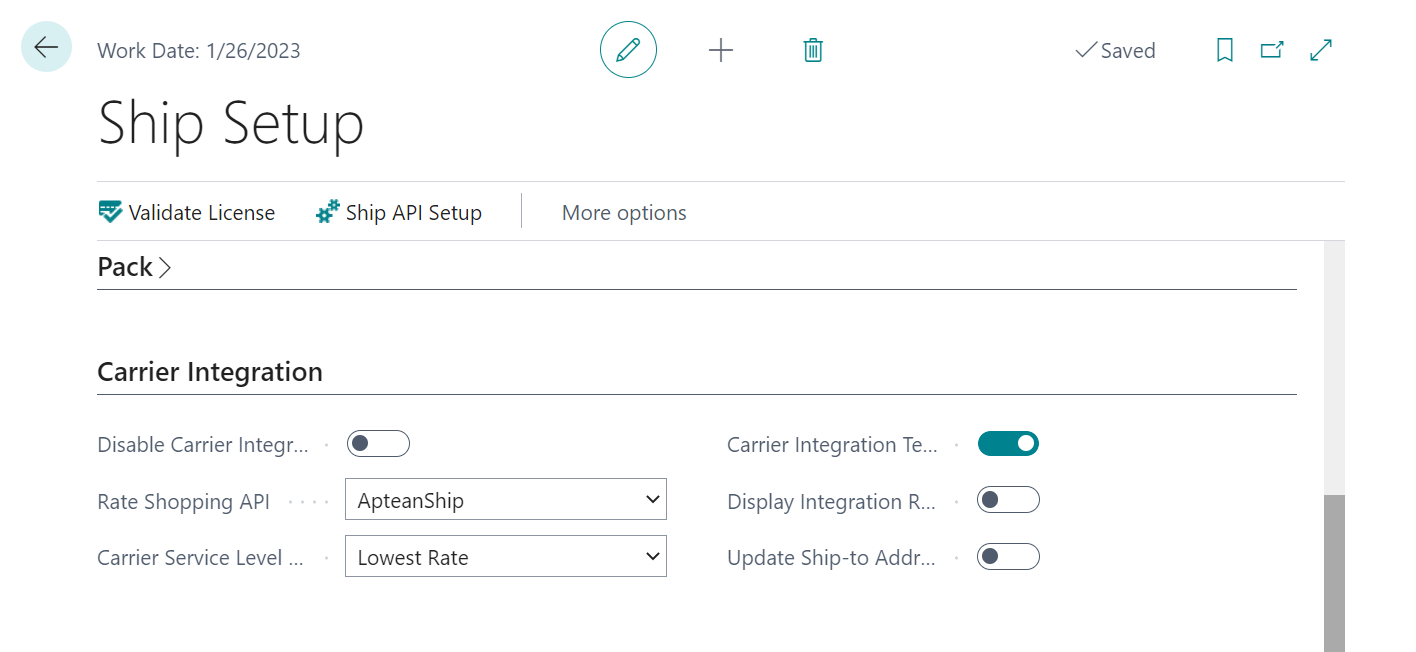Click the plus icon to create new

[720, 50]
